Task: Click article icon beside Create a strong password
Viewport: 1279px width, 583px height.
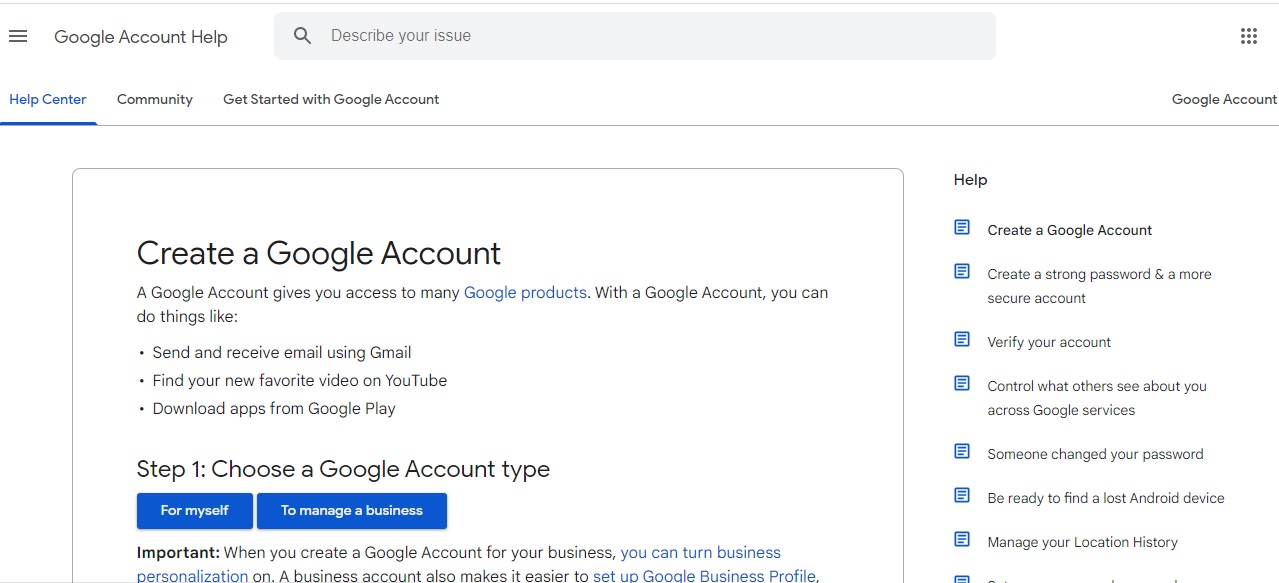Action: pyautogui.click(x=962, y=272)
